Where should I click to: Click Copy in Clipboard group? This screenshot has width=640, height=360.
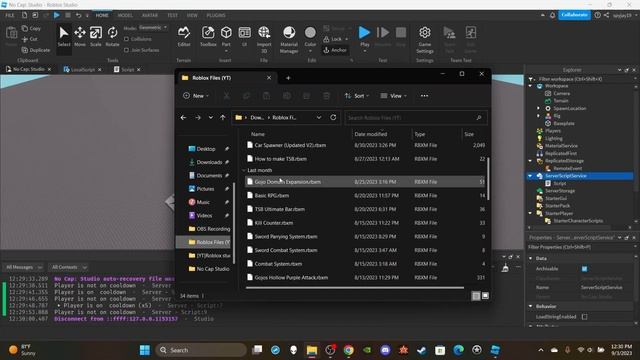coord(31,28)
